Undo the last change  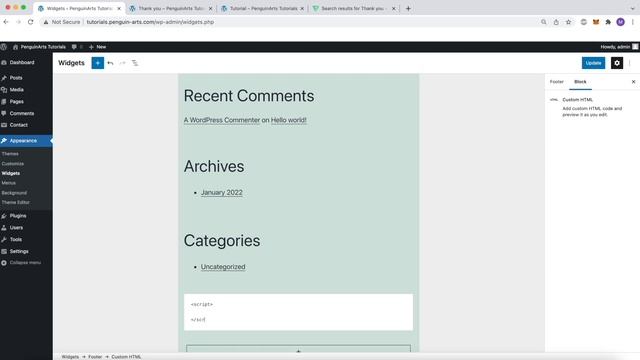[110, 63]
